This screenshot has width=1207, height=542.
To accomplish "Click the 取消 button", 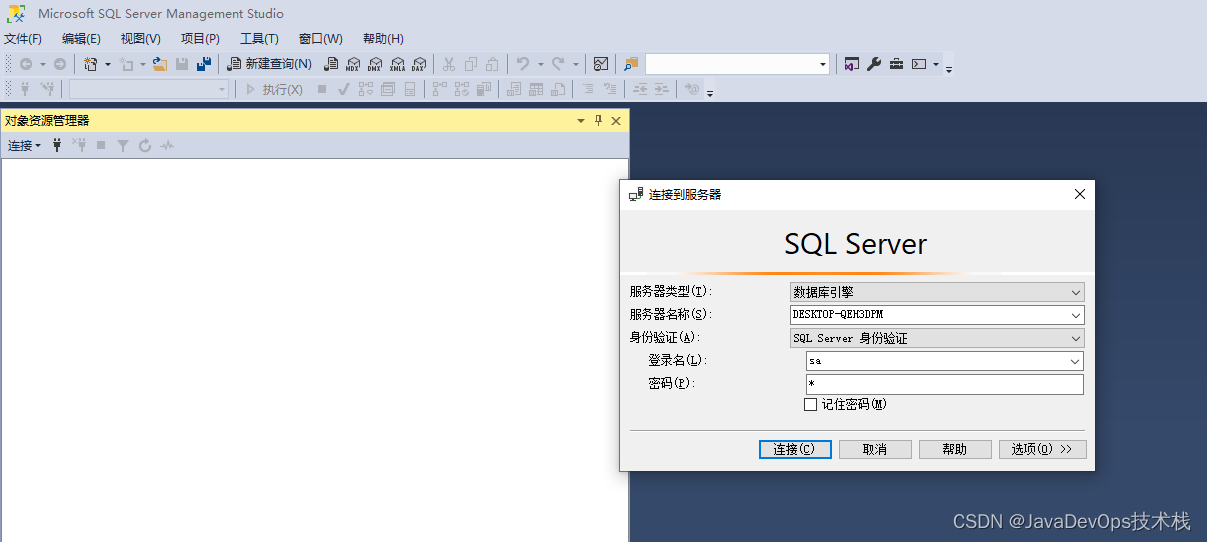I will click(875, 450).
